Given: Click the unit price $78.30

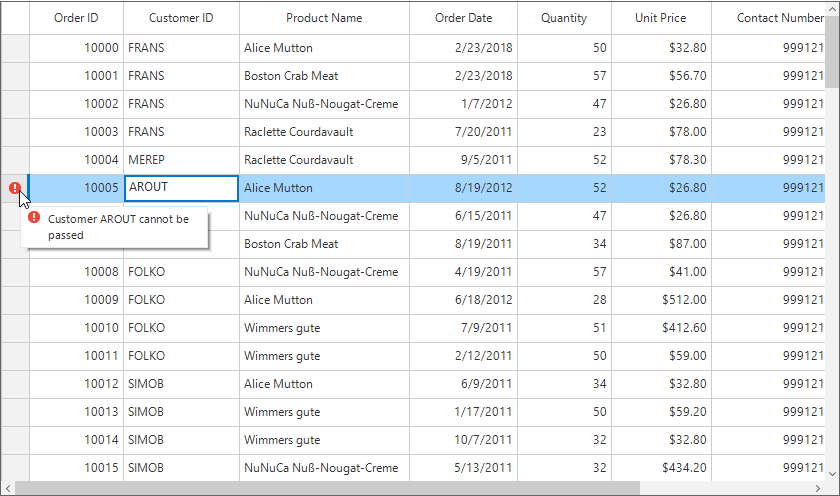Looking at the screenshot, I should point(662,160).
